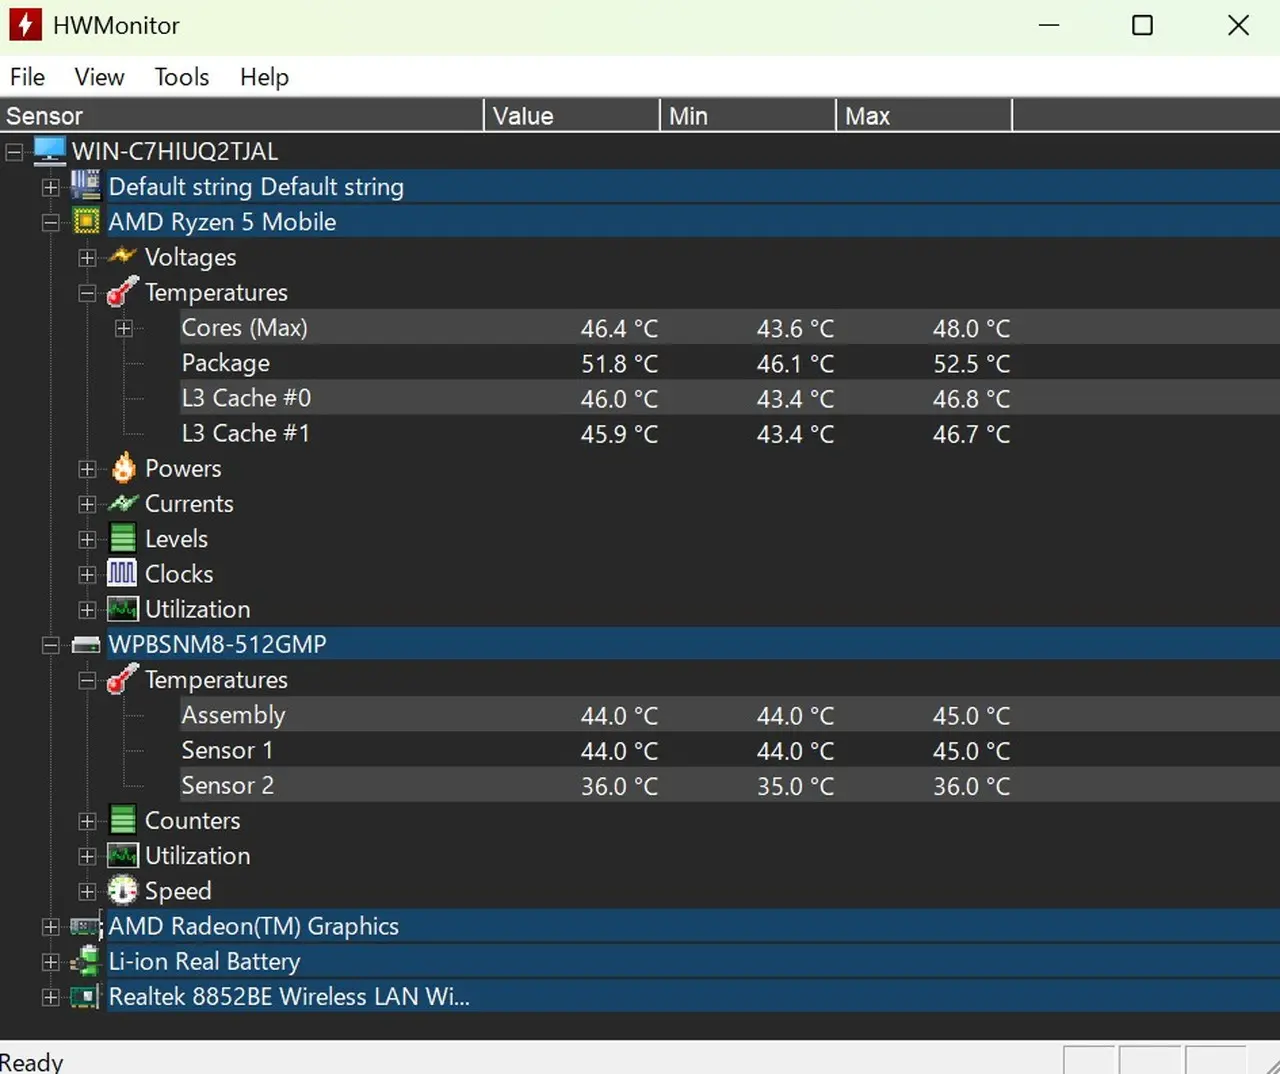Click the Max column header
The height and width of the screenshot is (1074, 1280).
point(922,116)
